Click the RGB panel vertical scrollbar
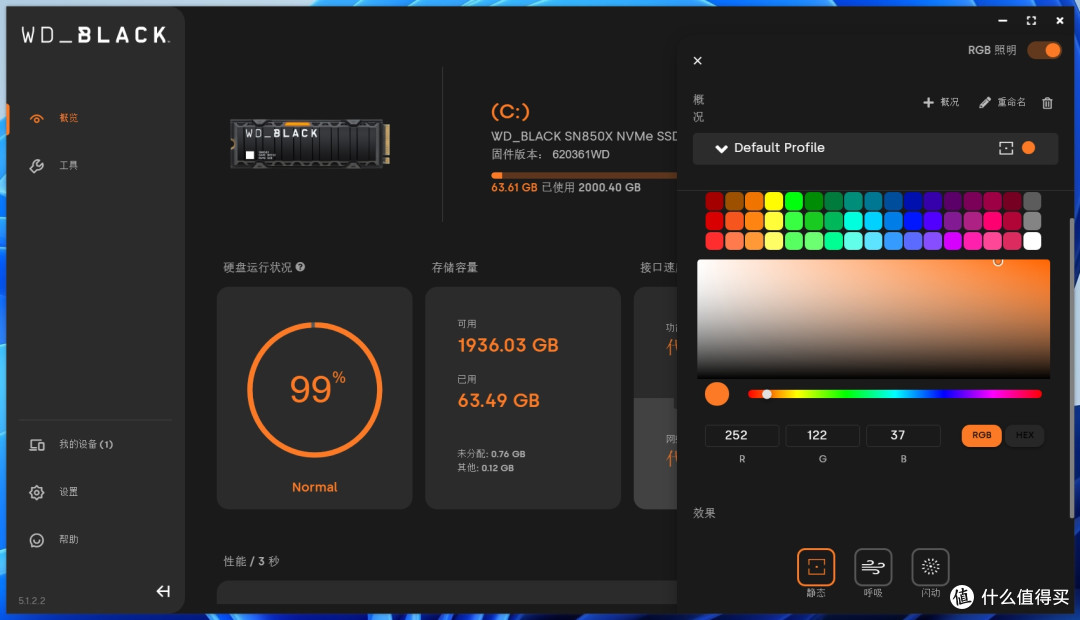Screen dimensions: 1080x620 tap(1071, 369)
